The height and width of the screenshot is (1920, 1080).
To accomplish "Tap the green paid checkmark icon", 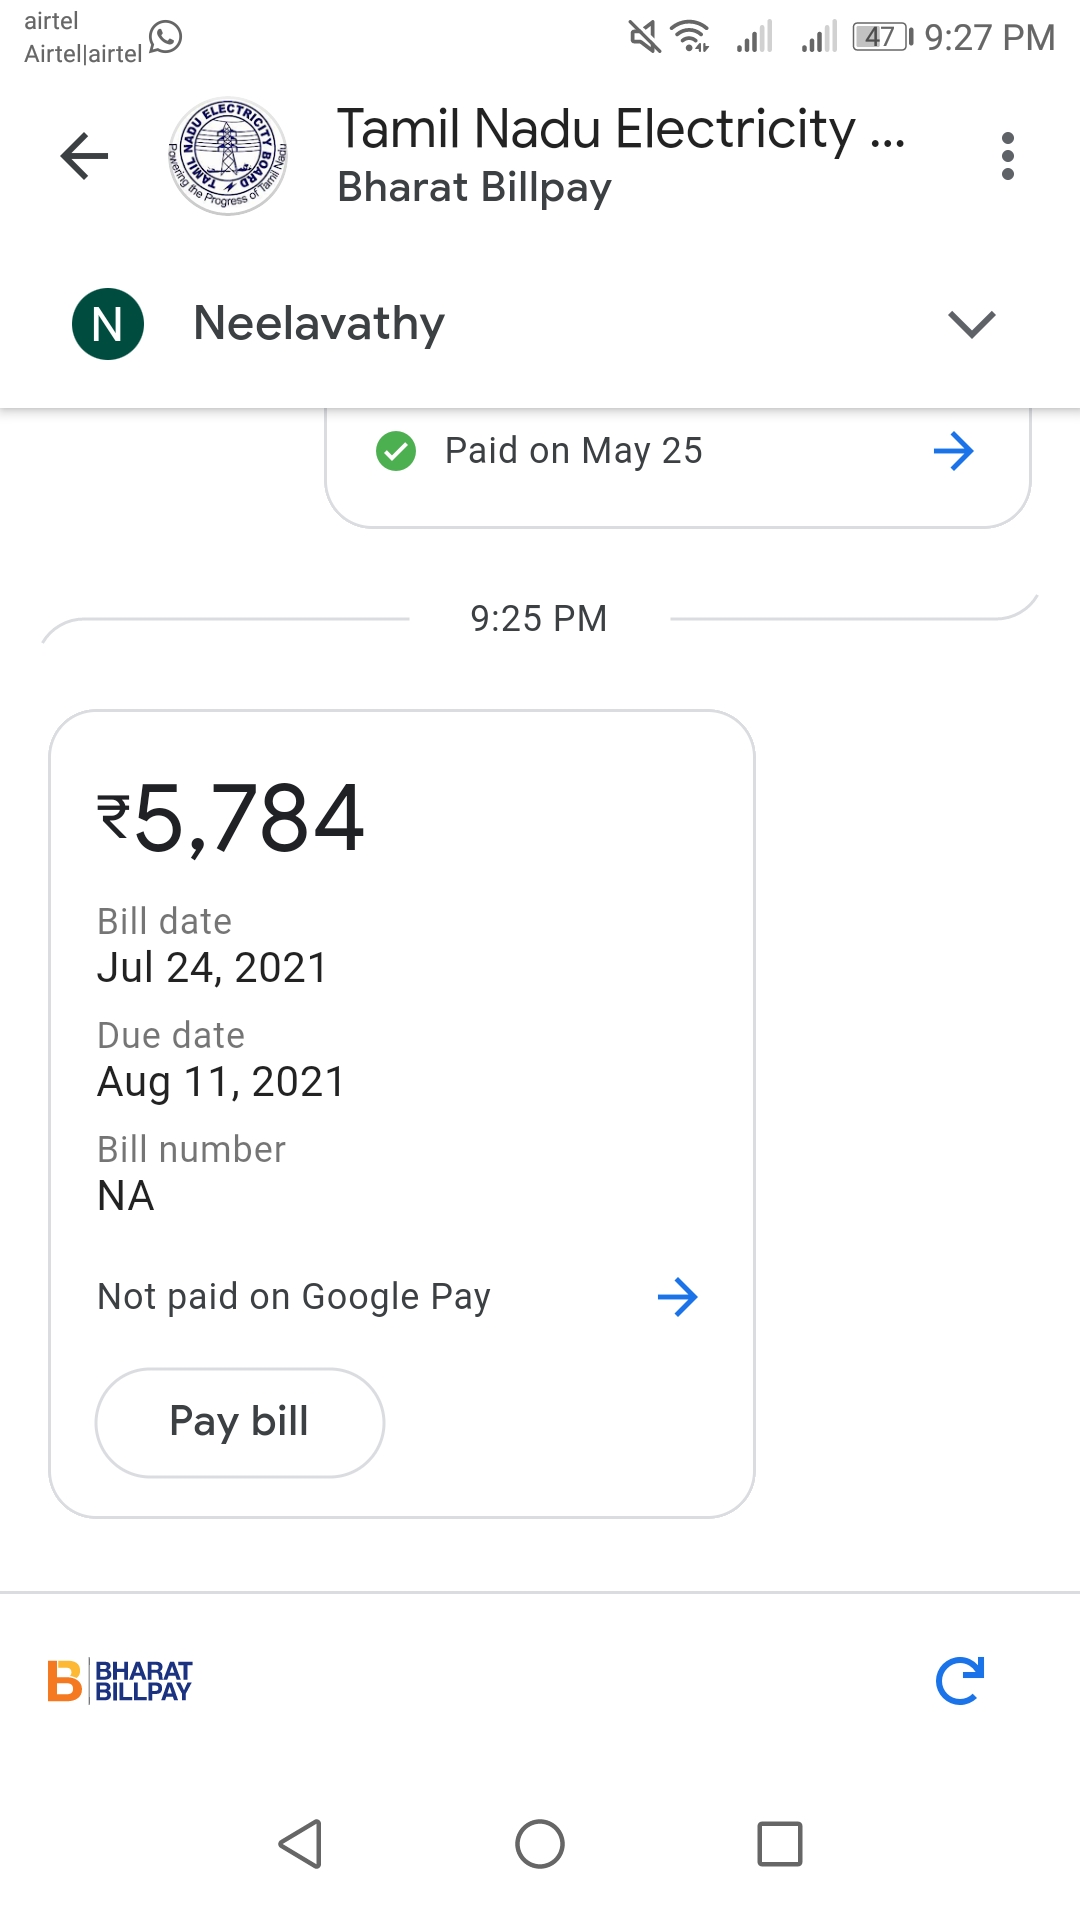I will 396,451.
